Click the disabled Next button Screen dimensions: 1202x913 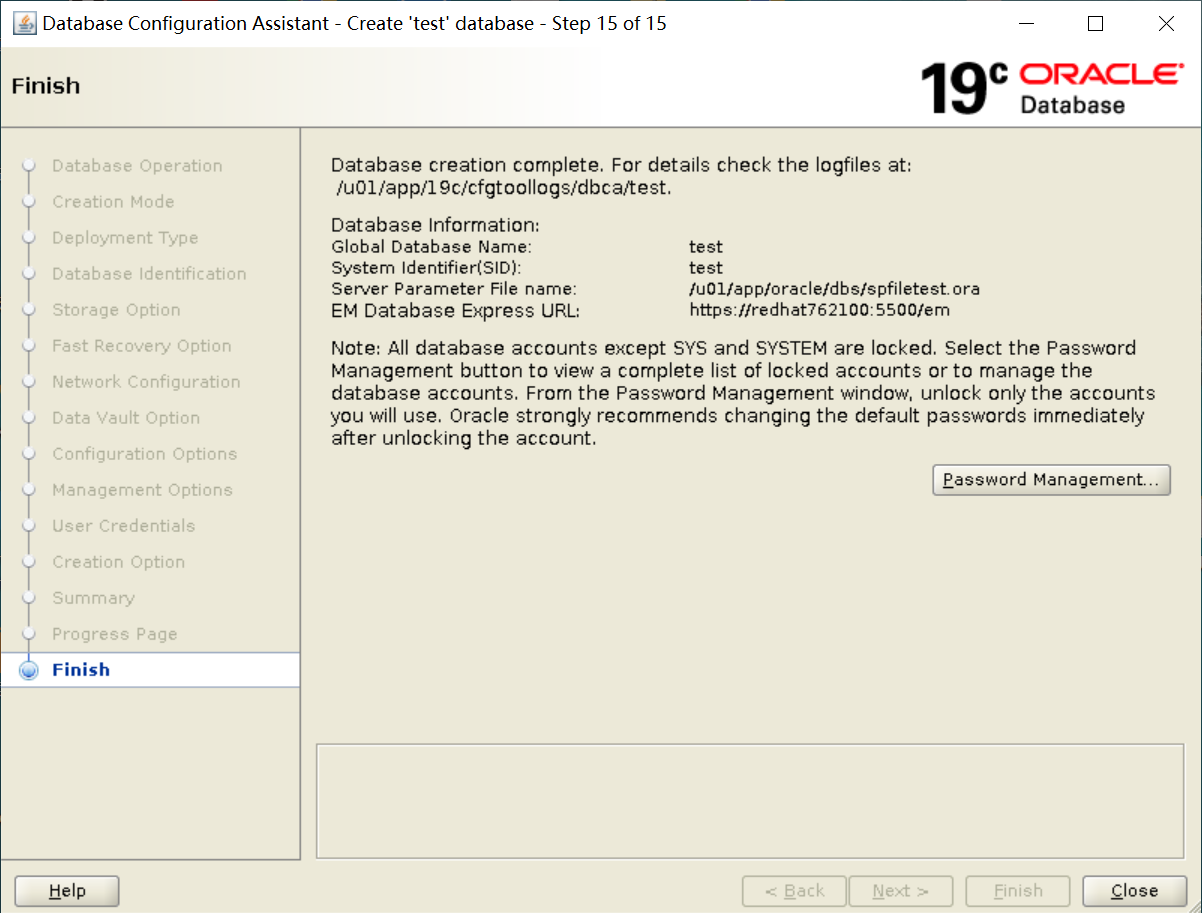(x=900, y=891)
